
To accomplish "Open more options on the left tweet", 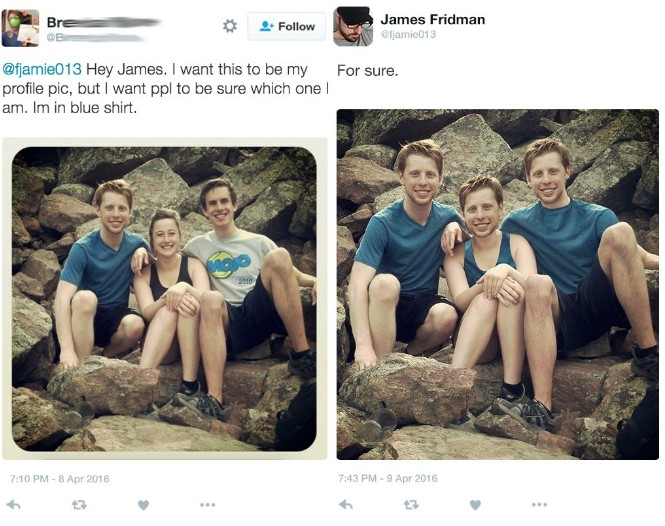I will coord(208,505).
